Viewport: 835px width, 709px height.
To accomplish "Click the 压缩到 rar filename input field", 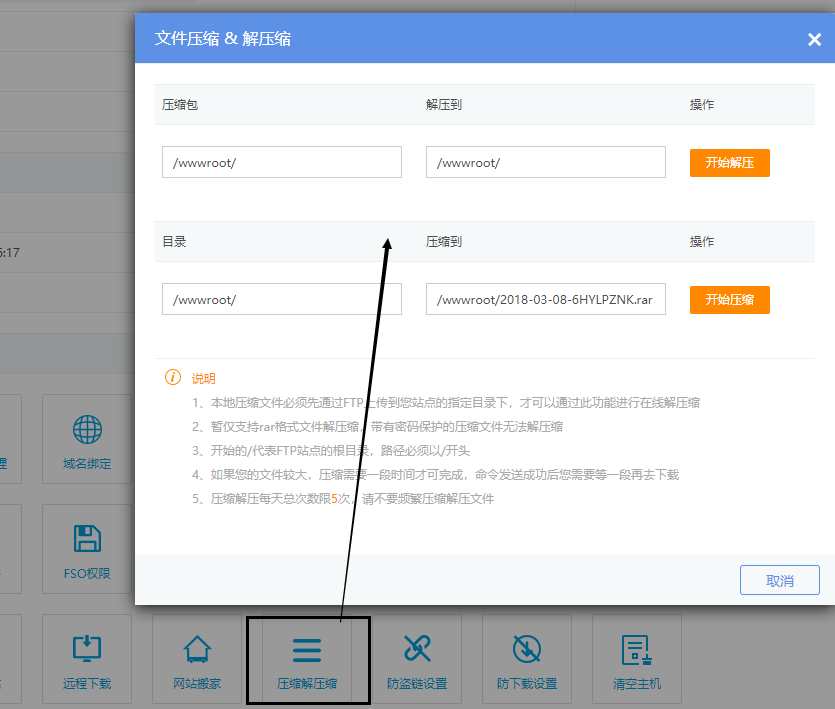I will (545, 299).
